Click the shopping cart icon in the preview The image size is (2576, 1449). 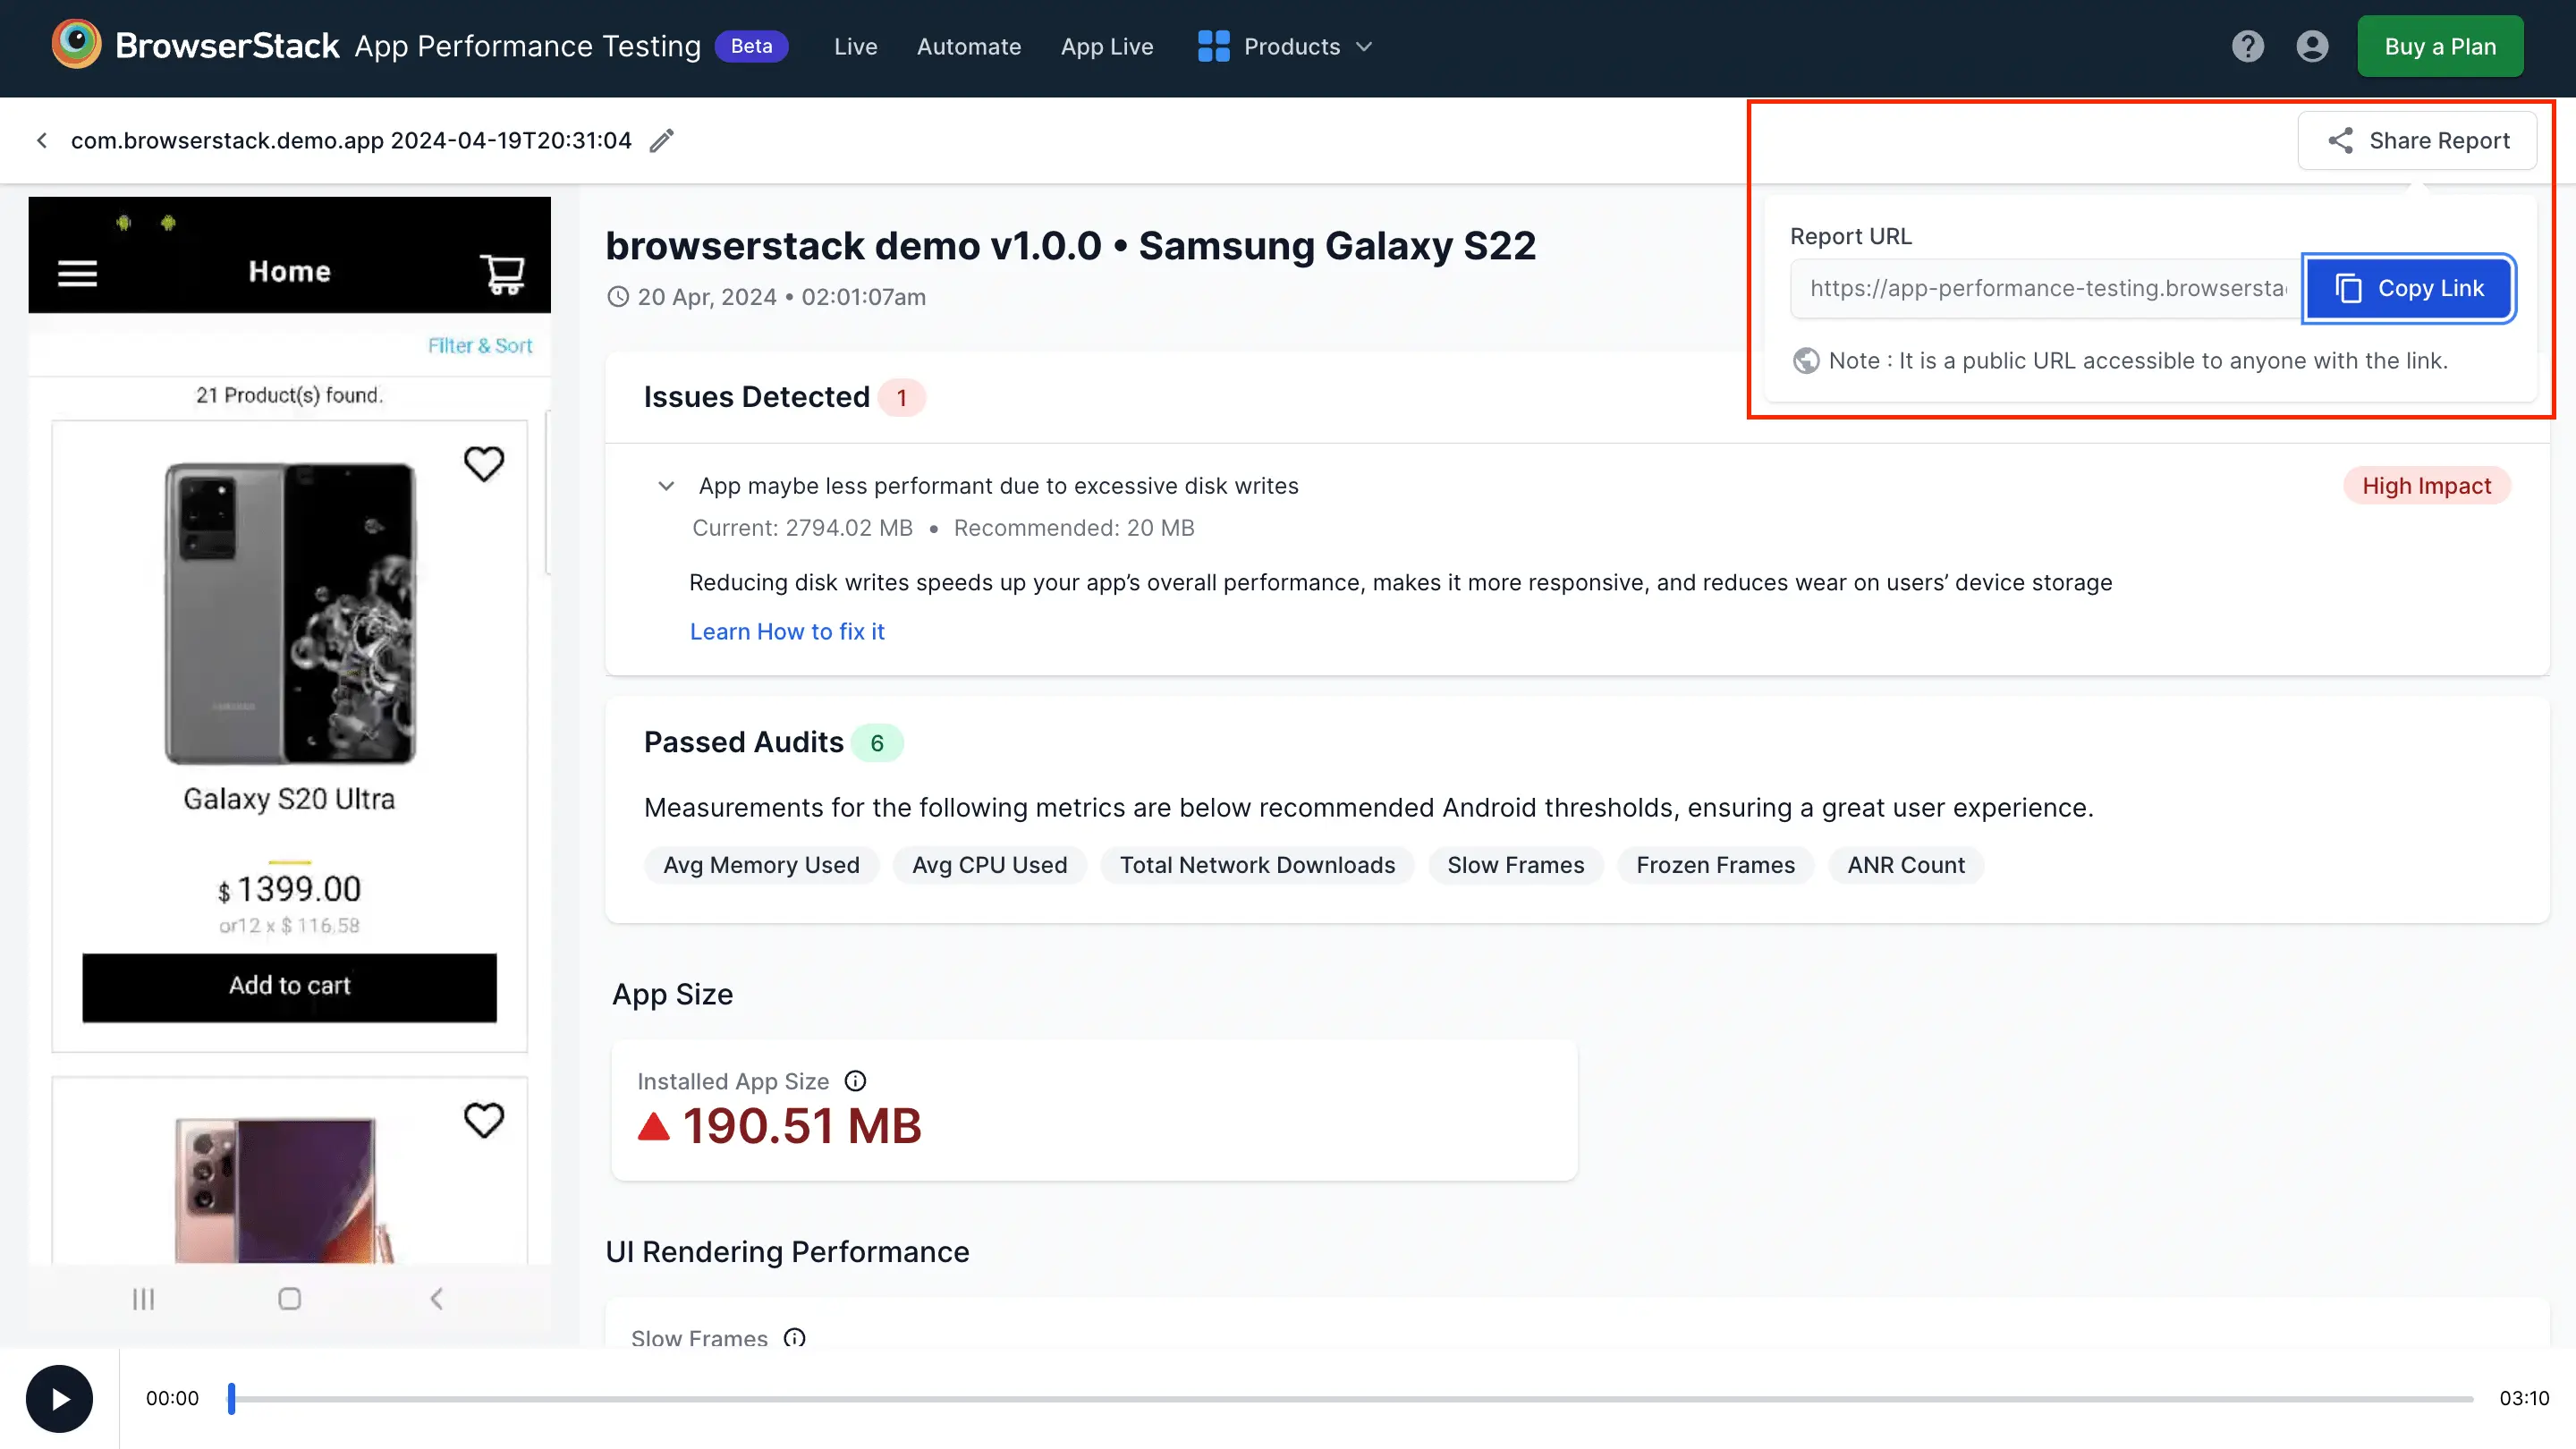coord(502,273)
